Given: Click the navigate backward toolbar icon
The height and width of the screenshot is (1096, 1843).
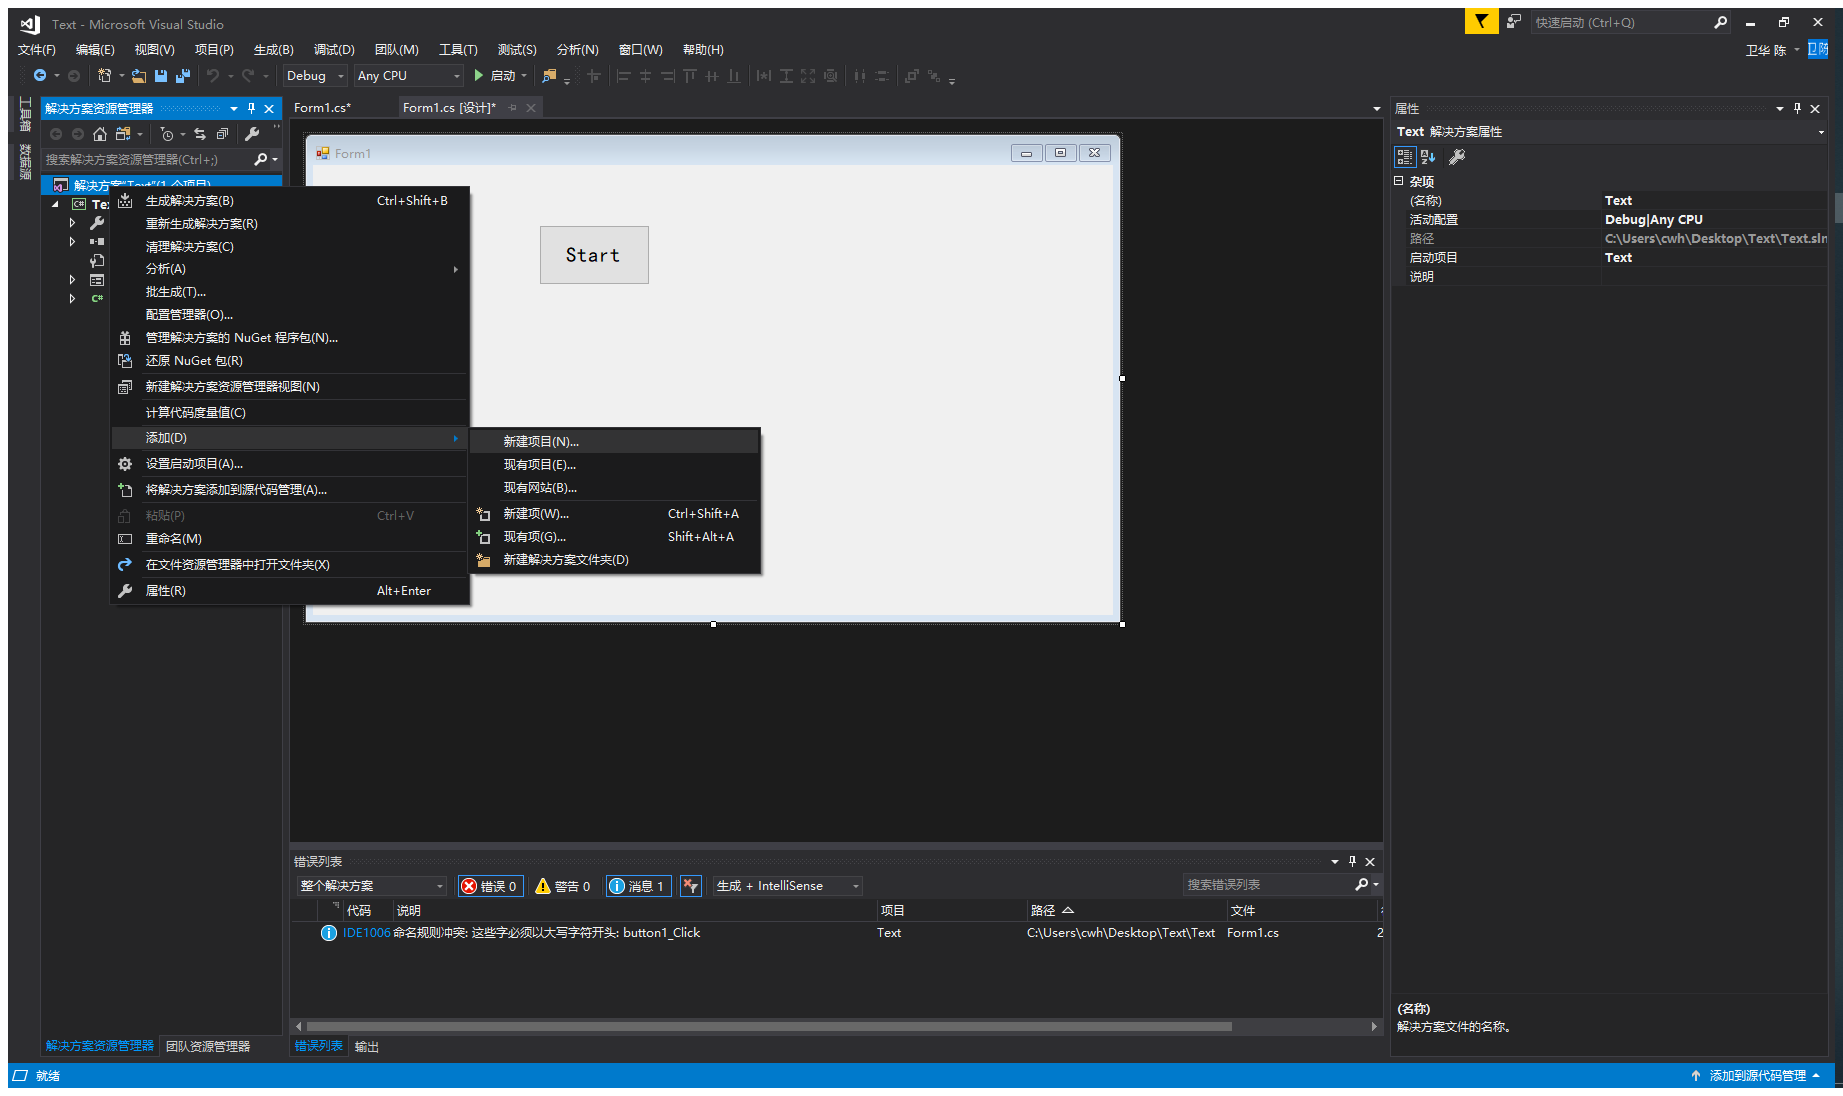Looking at the screenshot, I should [x=40, y=76].
